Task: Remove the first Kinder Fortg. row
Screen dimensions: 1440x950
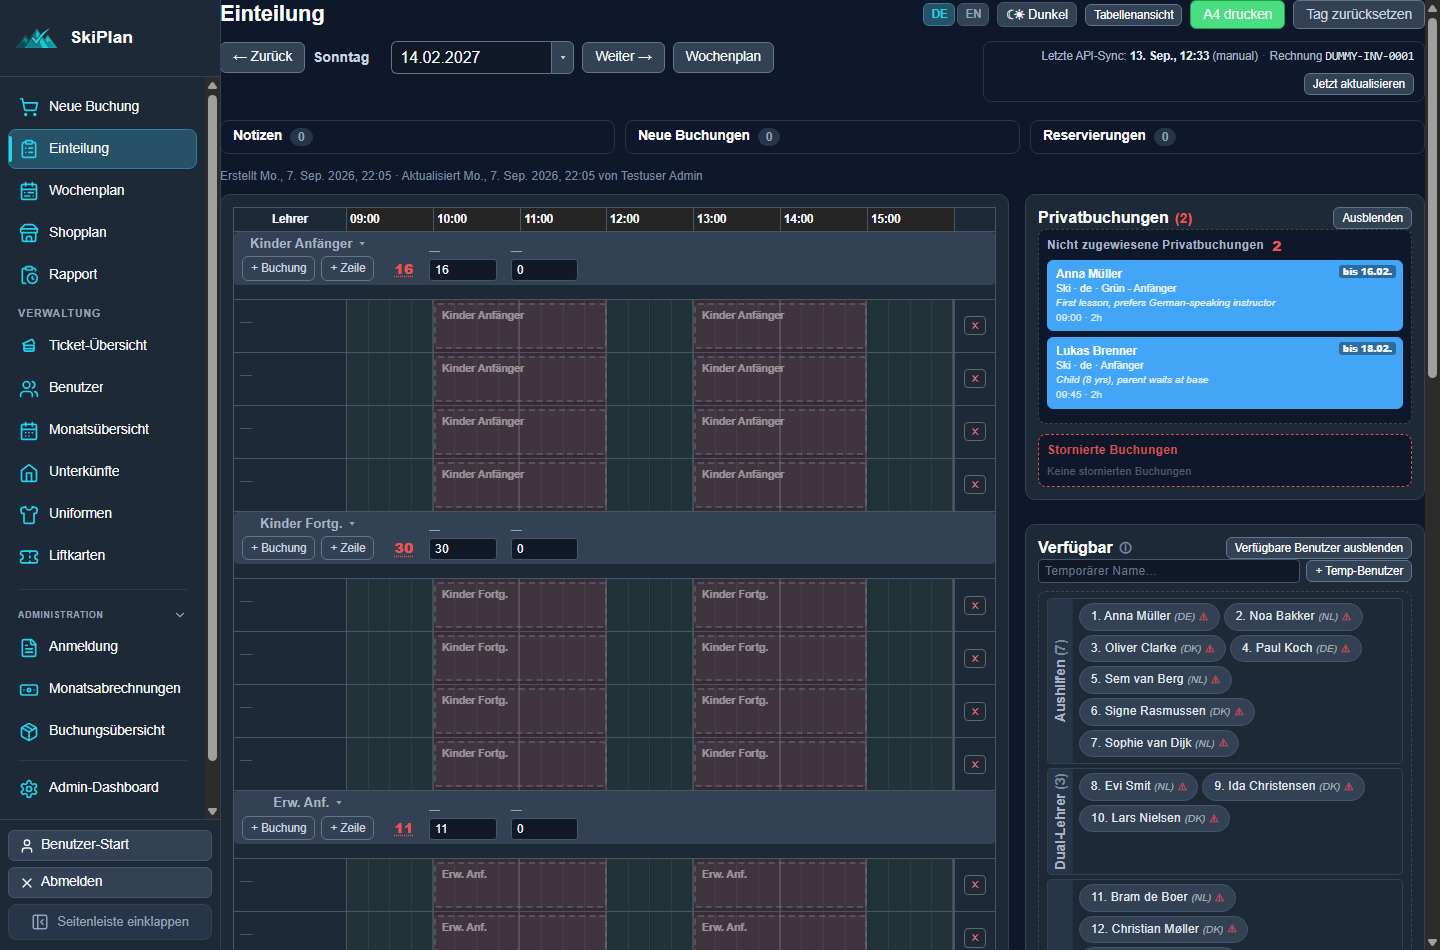Action: click(x=975, y=606)
